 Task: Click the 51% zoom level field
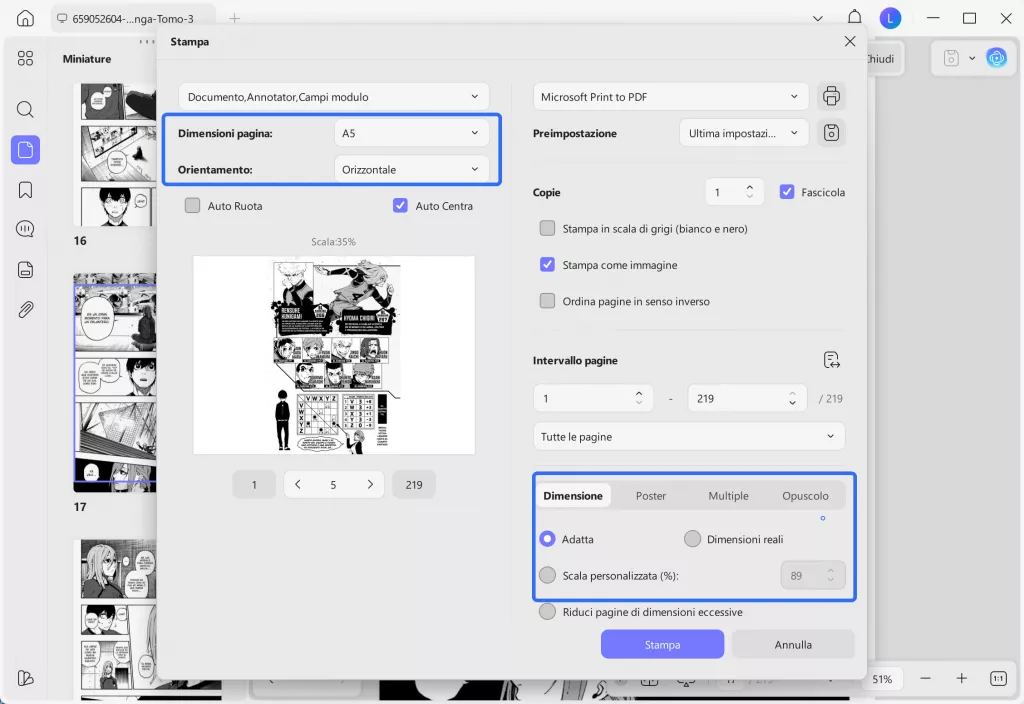click(882, 679)
